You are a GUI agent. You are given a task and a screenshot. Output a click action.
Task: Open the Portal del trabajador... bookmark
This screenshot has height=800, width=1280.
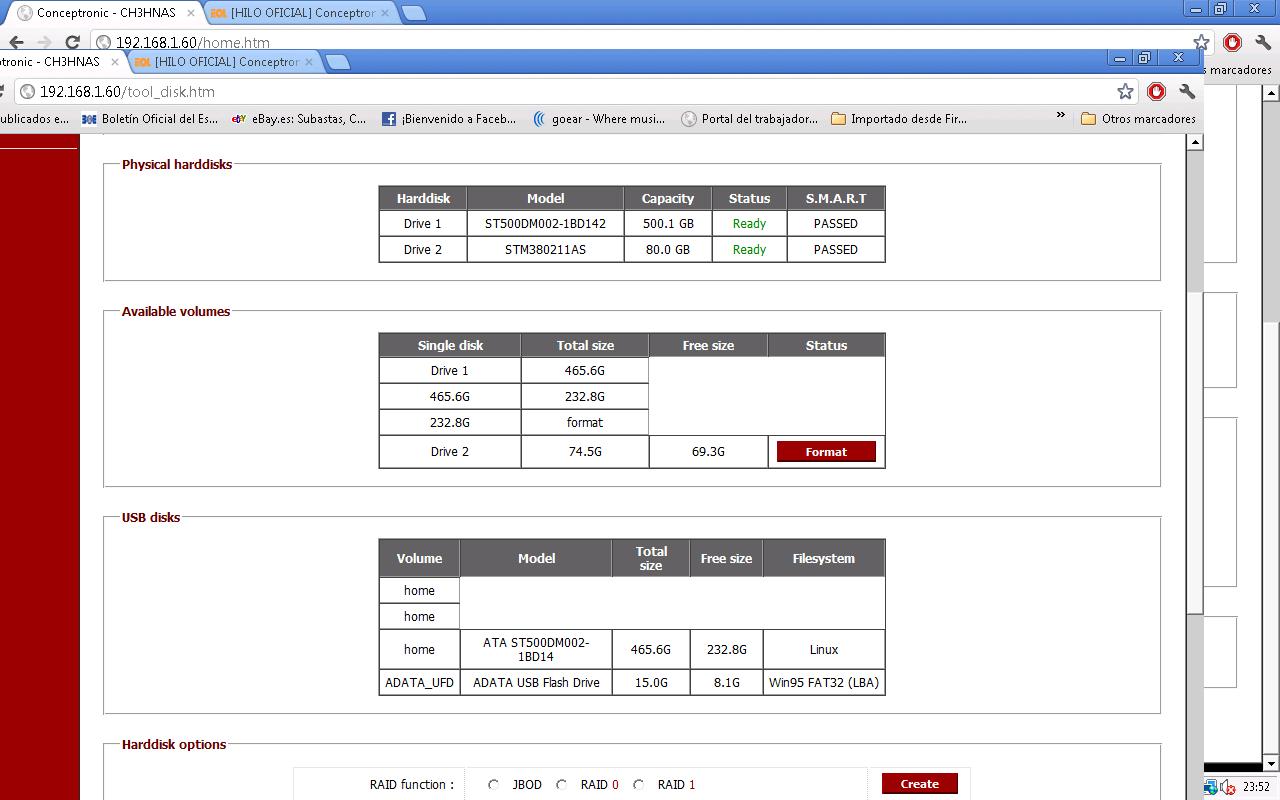pyautogui.click(x=749, y=119)
